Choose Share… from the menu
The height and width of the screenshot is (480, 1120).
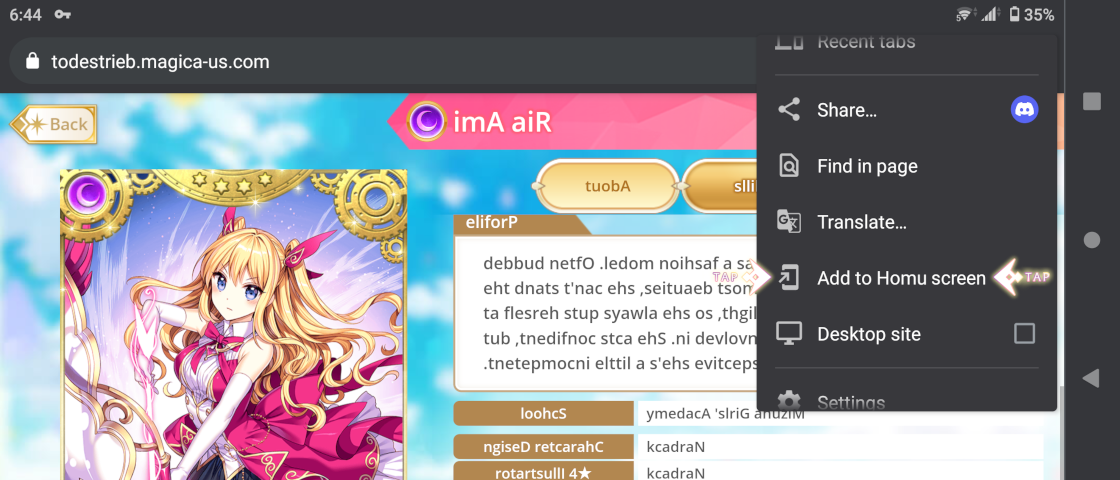tap(907, 110)
